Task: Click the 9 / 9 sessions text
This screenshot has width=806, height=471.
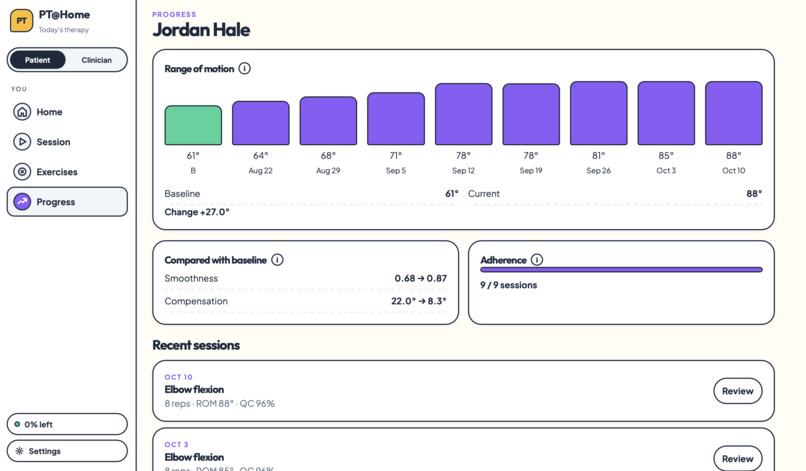Action: pyautogui.click(x=508, y=285)
